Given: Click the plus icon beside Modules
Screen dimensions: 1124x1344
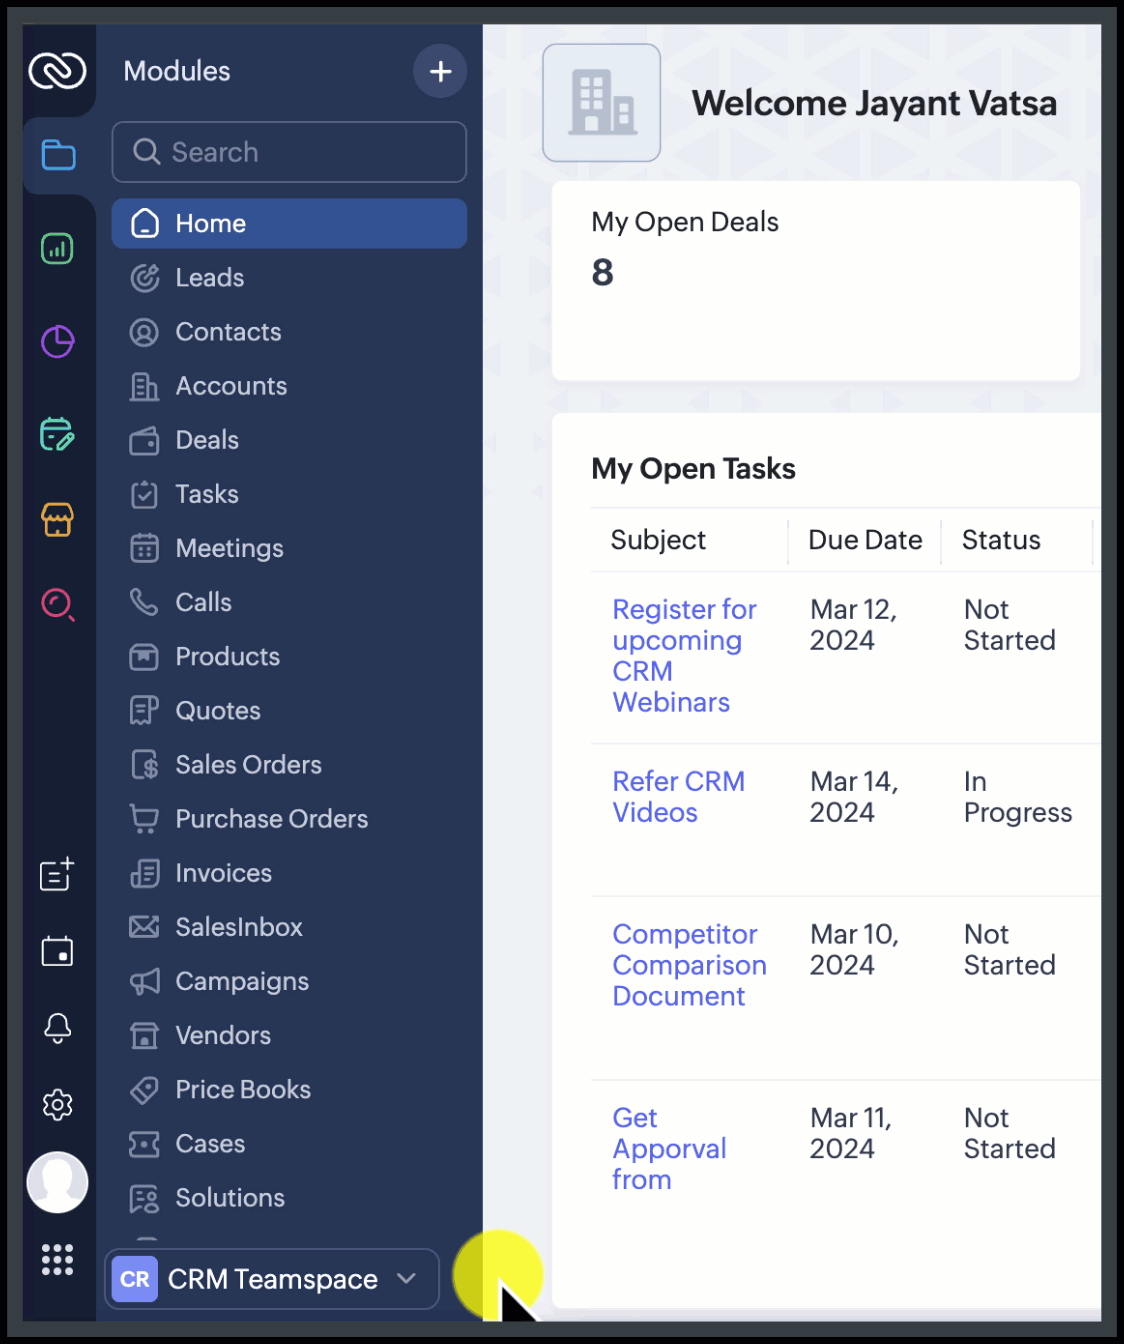Looking at the screenshot, I should tap(440, 71).
